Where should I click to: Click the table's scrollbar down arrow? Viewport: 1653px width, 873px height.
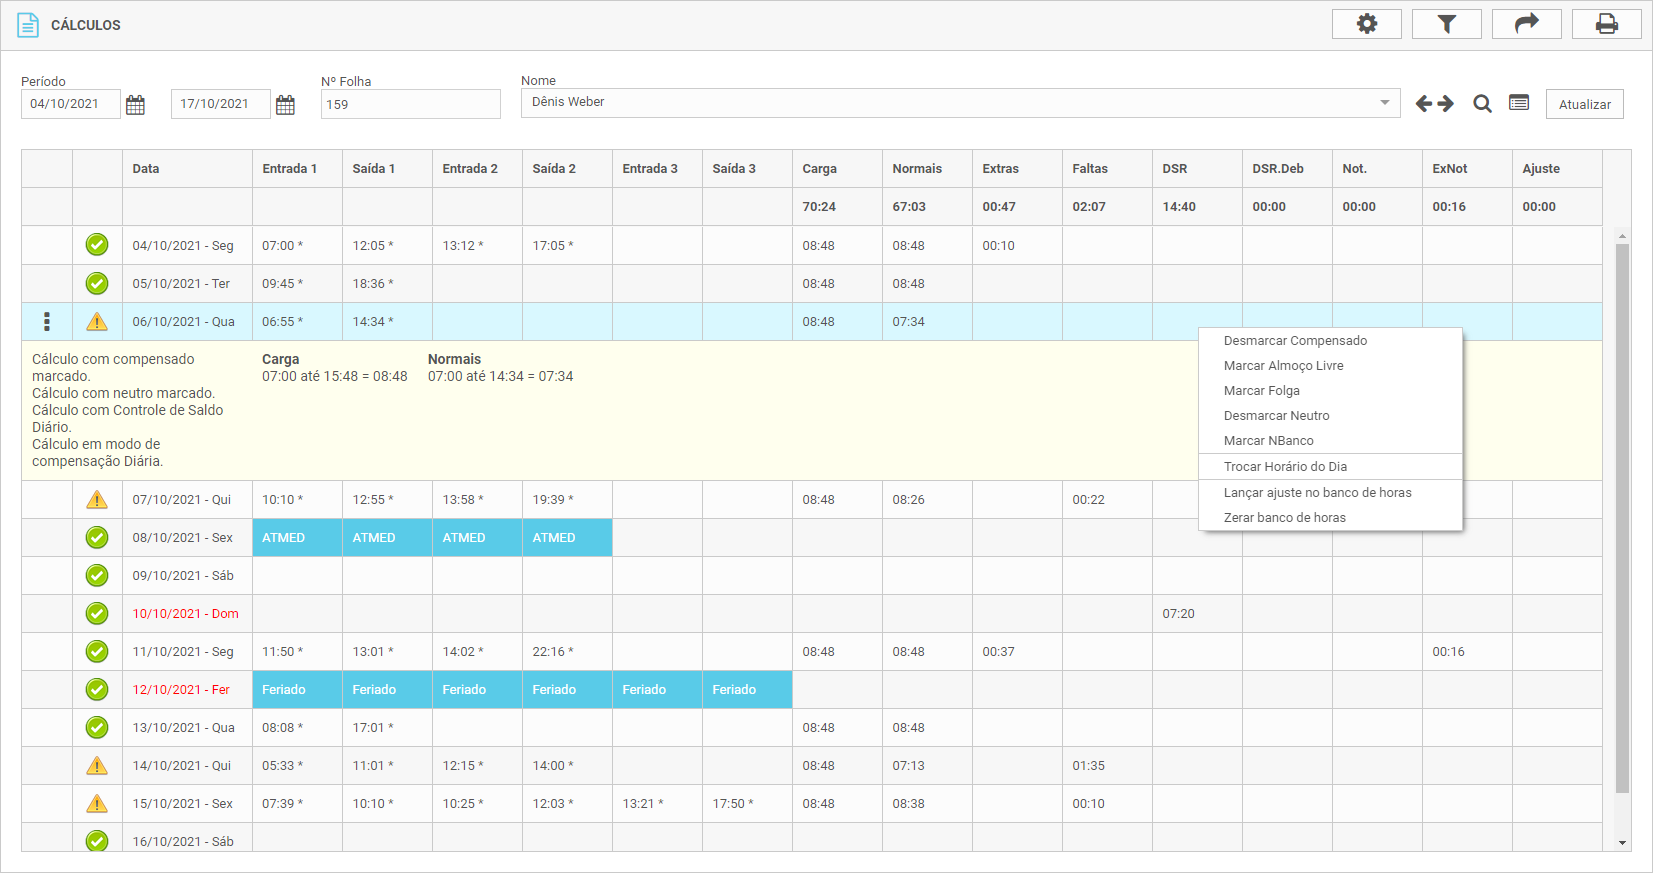(x=1622, y=843)
